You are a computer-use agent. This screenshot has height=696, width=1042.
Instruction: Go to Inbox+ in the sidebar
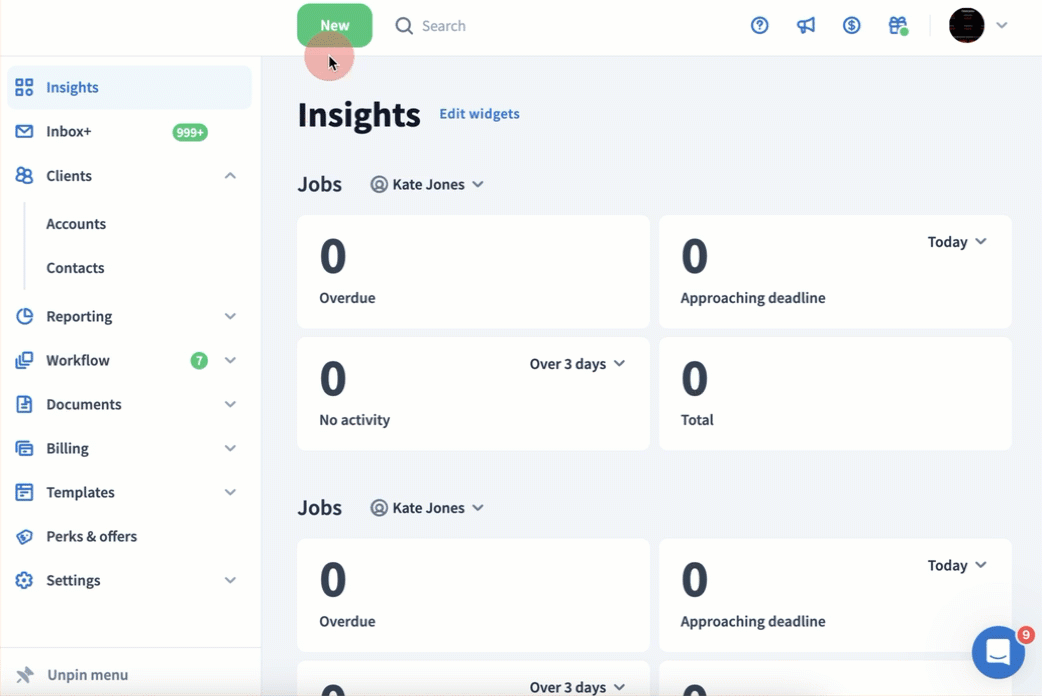point(69,132)
